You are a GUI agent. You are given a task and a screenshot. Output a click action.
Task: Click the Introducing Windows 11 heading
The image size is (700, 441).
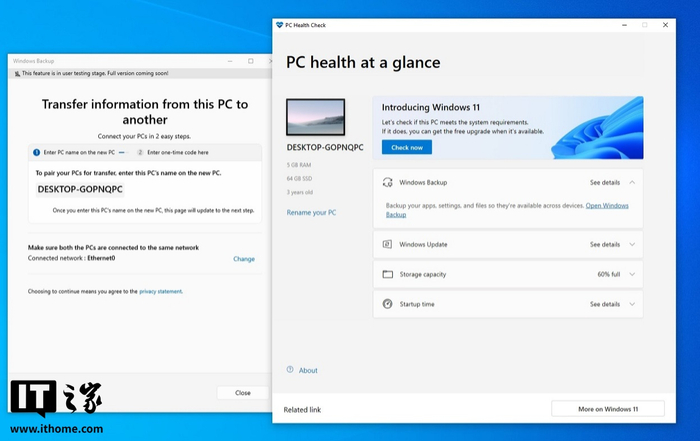pyautogui.click(x=430, y=107)
